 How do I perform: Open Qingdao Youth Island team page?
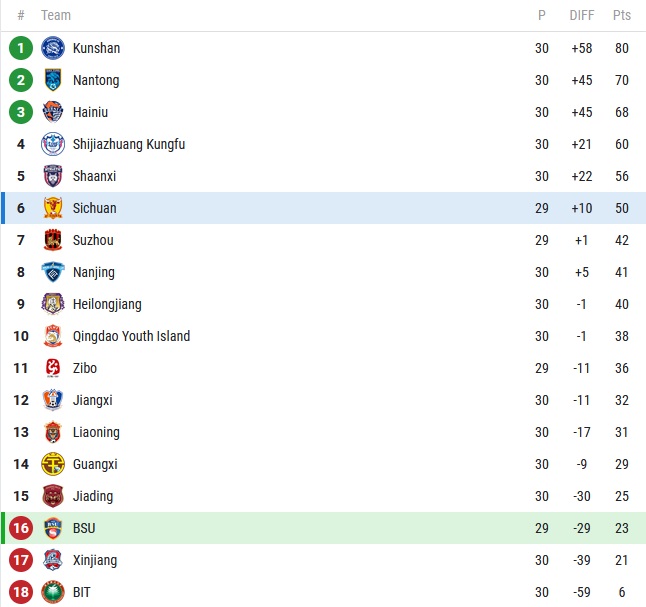click(x=131, y=336)
